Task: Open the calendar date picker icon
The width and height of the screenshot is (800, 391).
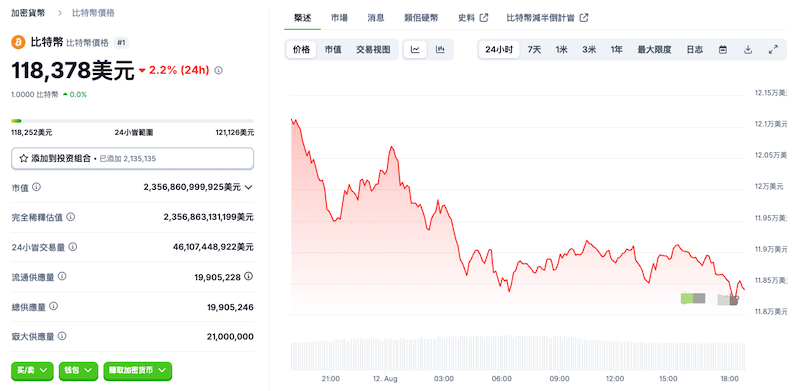Action: pos(723,50)
